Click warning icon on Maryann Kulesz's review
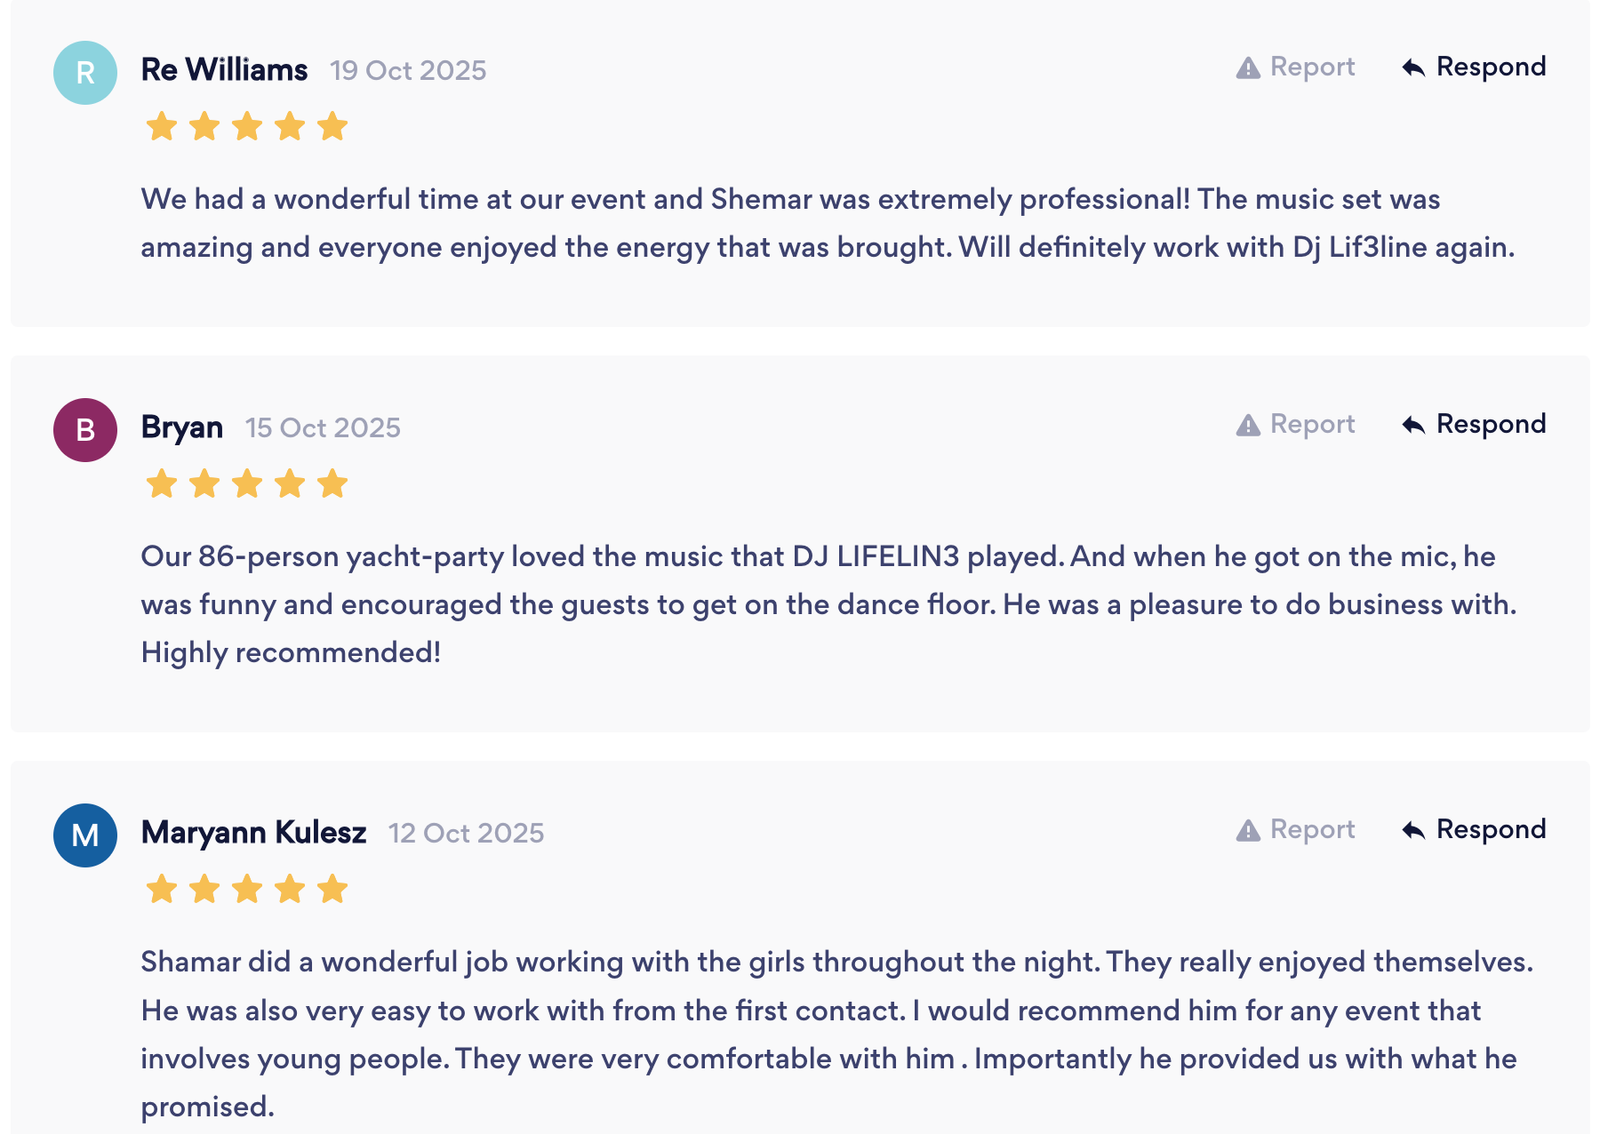This screenshot has width=1600, height=1134. pos(1248,830)
